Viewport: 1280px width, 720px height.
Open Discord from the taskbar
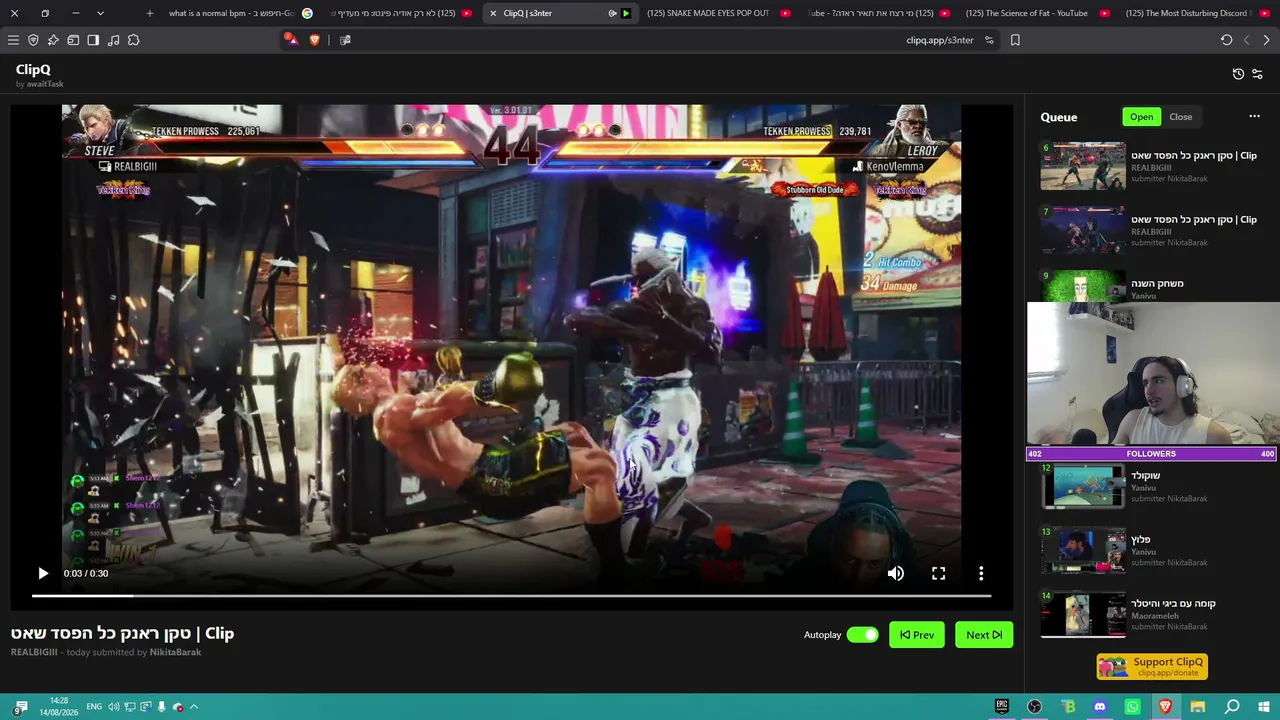(1100, 707)
